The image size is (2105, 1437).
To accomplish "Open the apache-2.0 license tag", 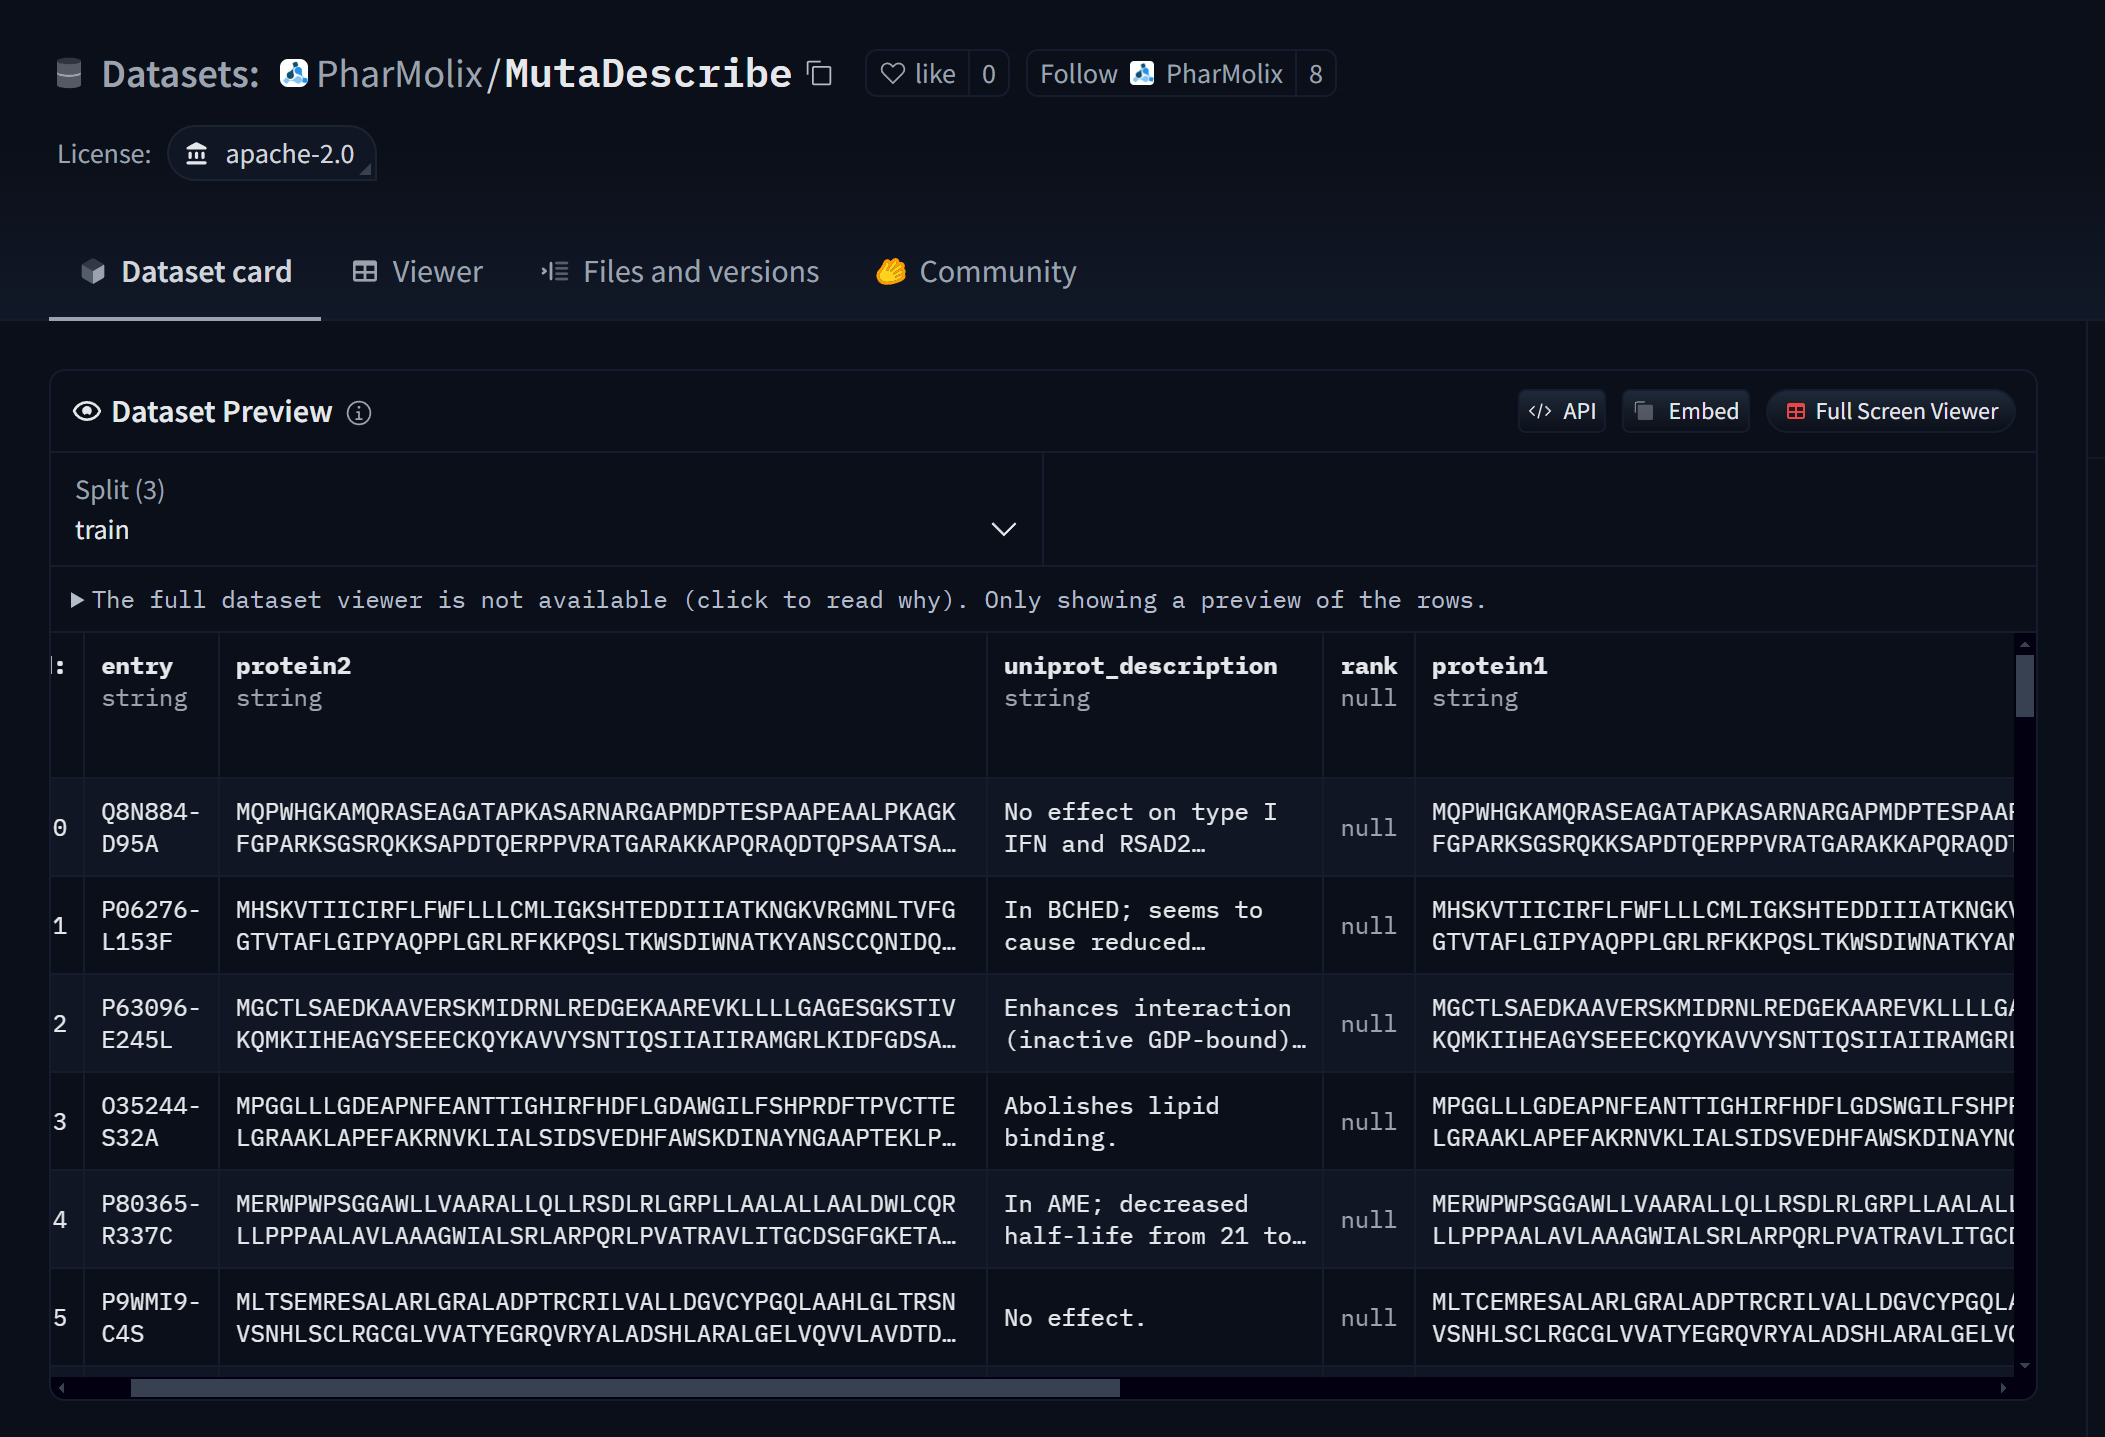I will [271, 154].
